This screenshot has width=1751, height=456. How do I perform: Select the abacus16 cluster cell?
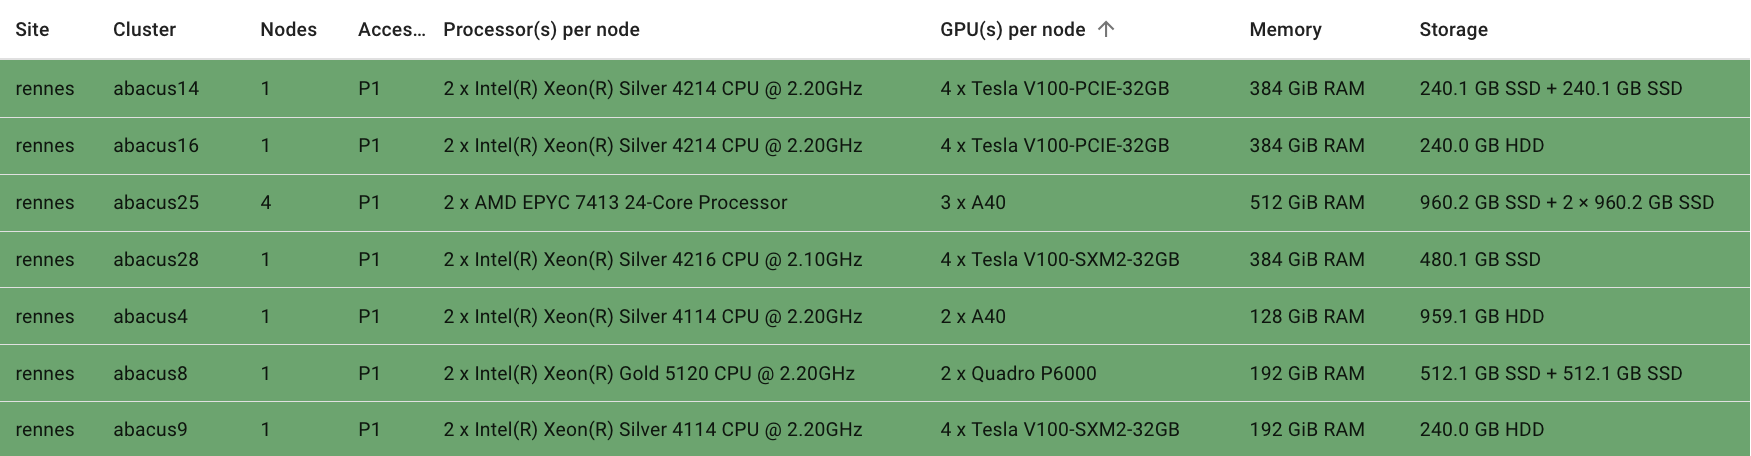156,145
